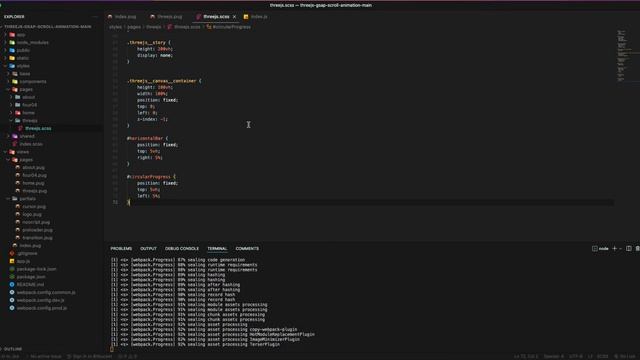Viewport: 640px width, 360px height.
Task: Click the #circularProgress breadcrumb
Action: (x=229, y=27)
